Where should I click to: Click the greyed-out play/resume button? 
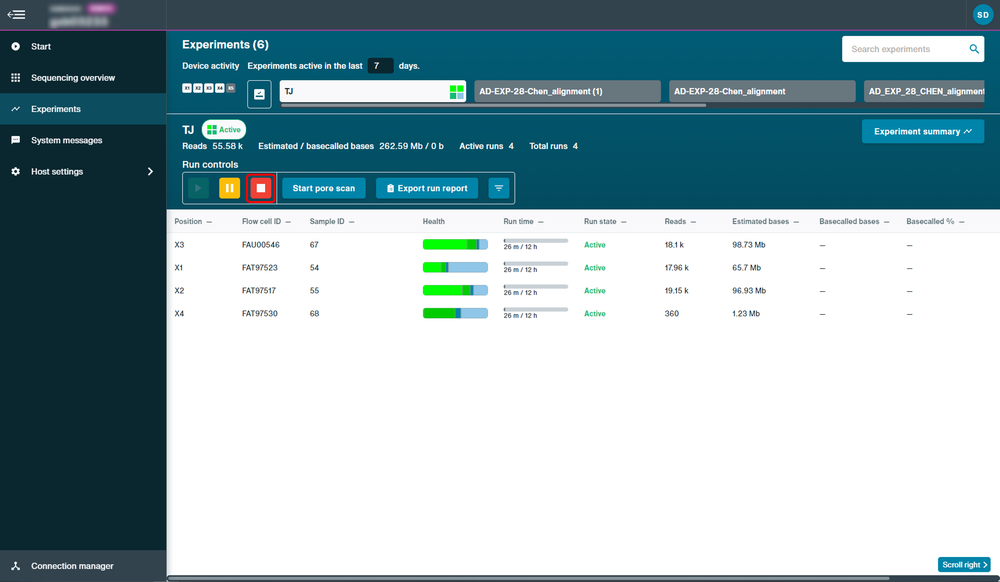tap(198, 188)
